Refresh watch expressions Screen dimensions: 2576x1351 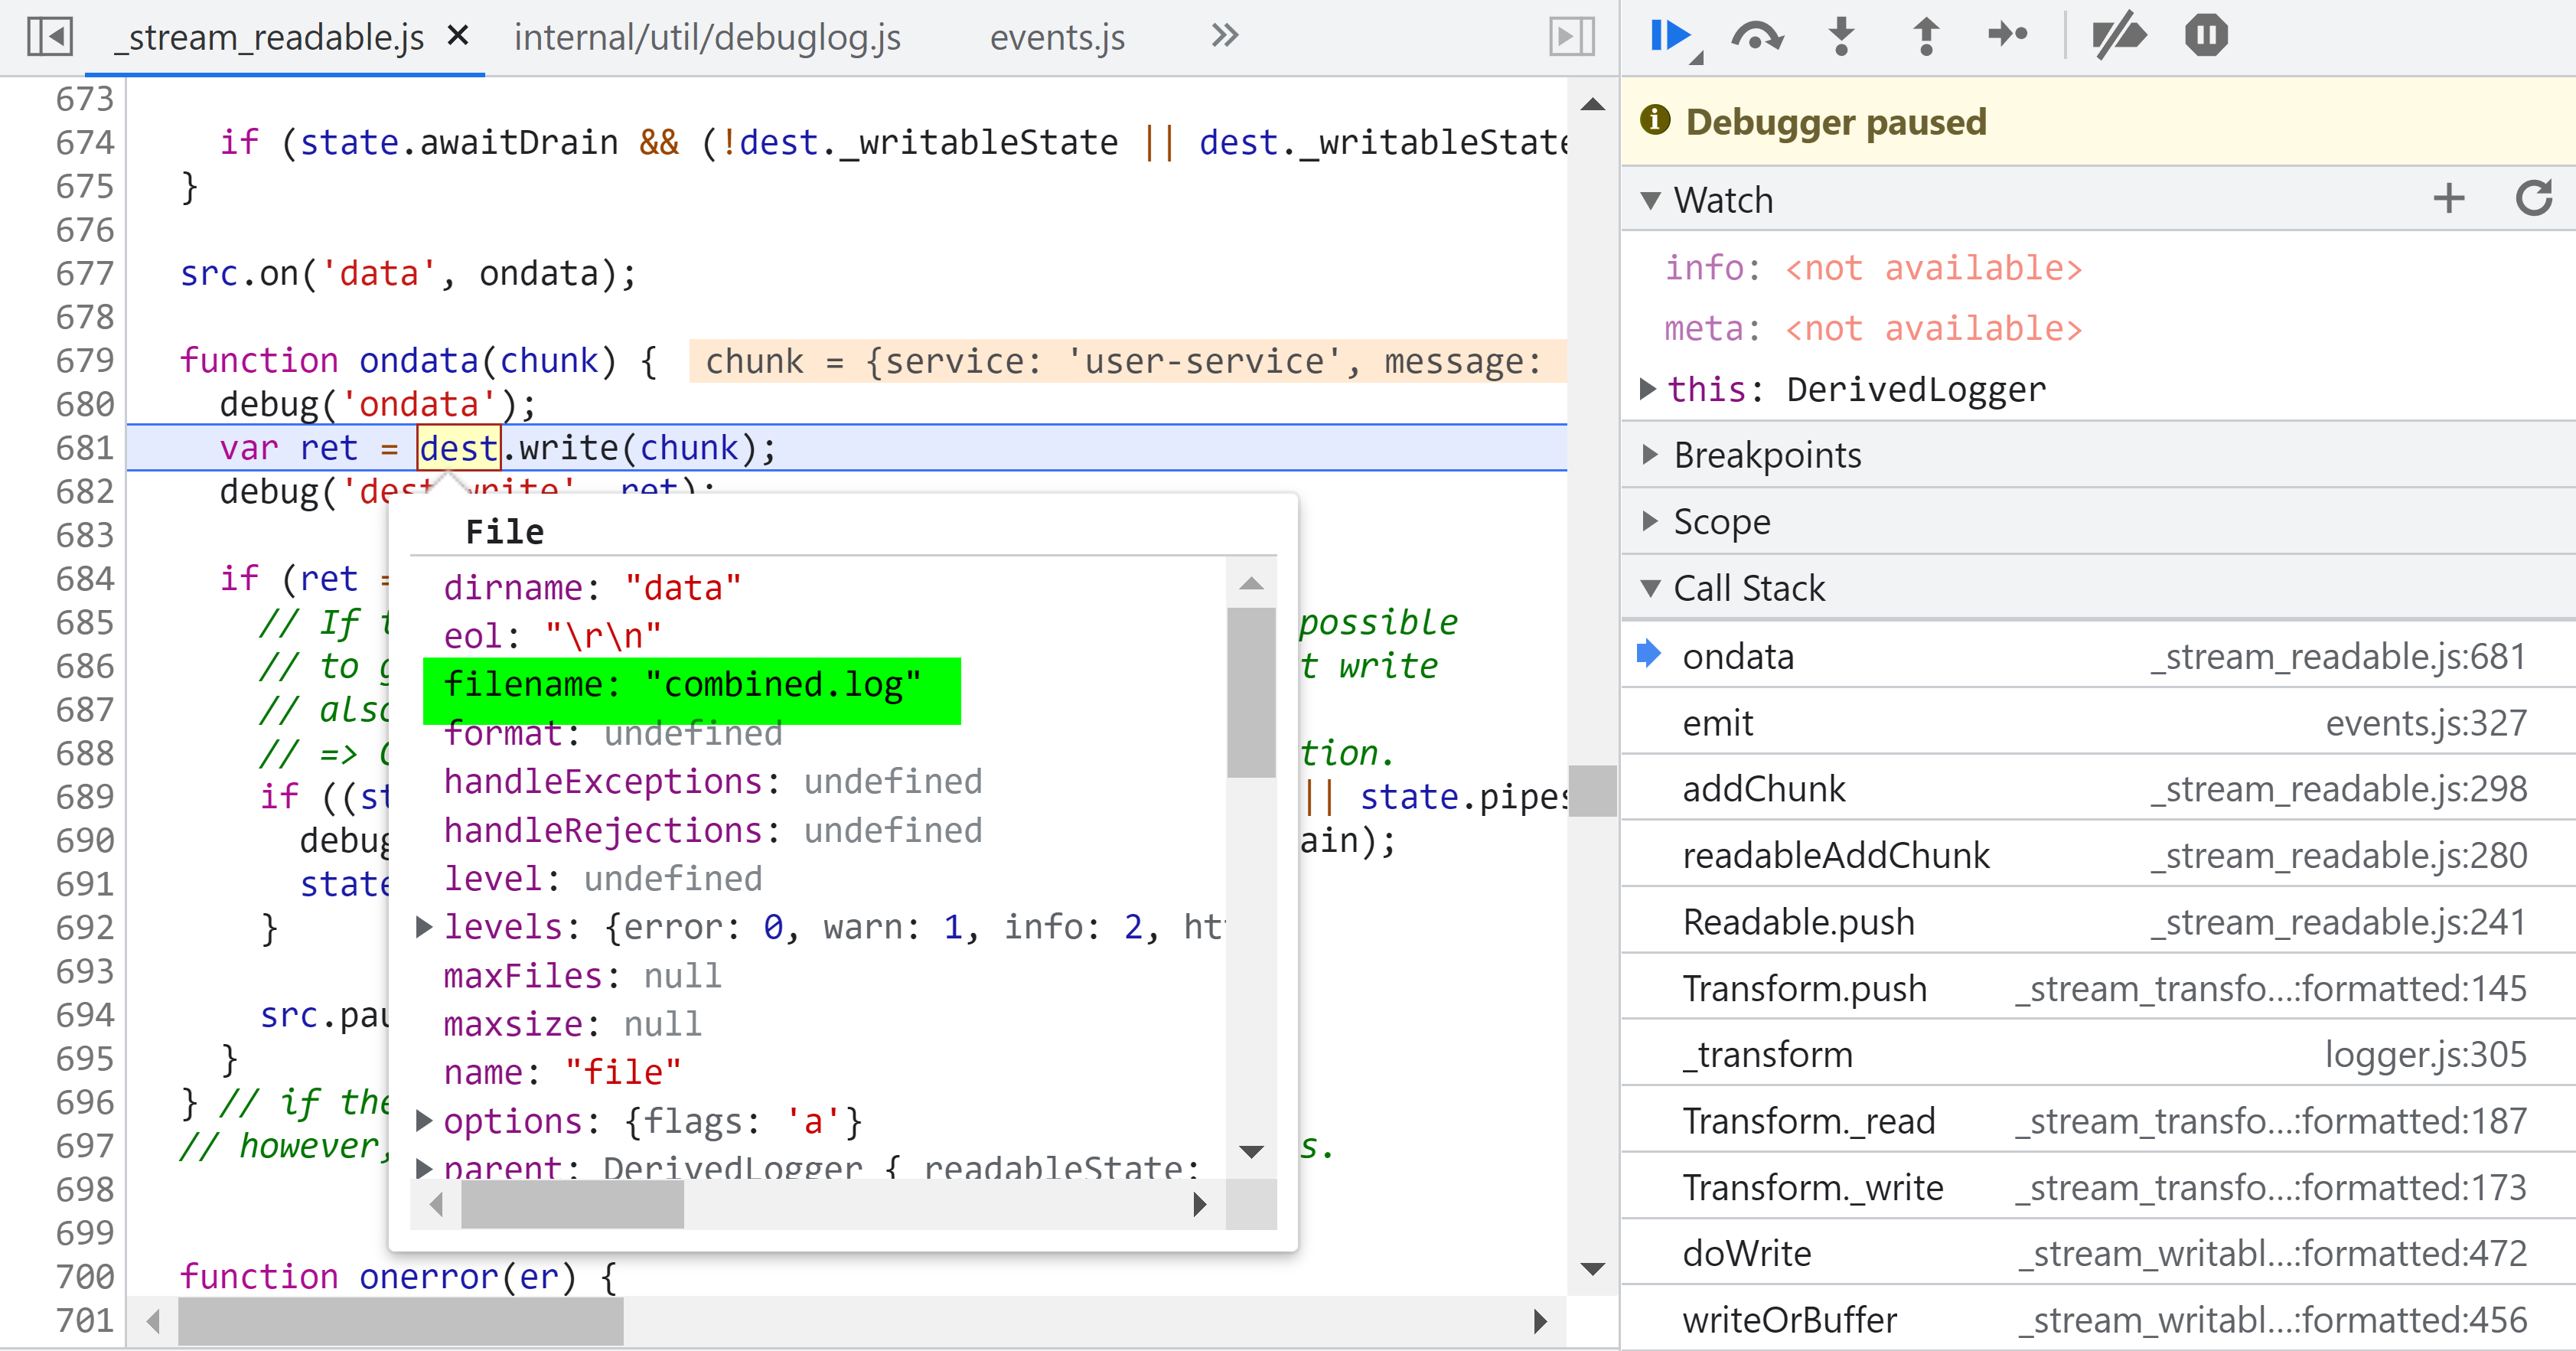(x=2533, y=199)
